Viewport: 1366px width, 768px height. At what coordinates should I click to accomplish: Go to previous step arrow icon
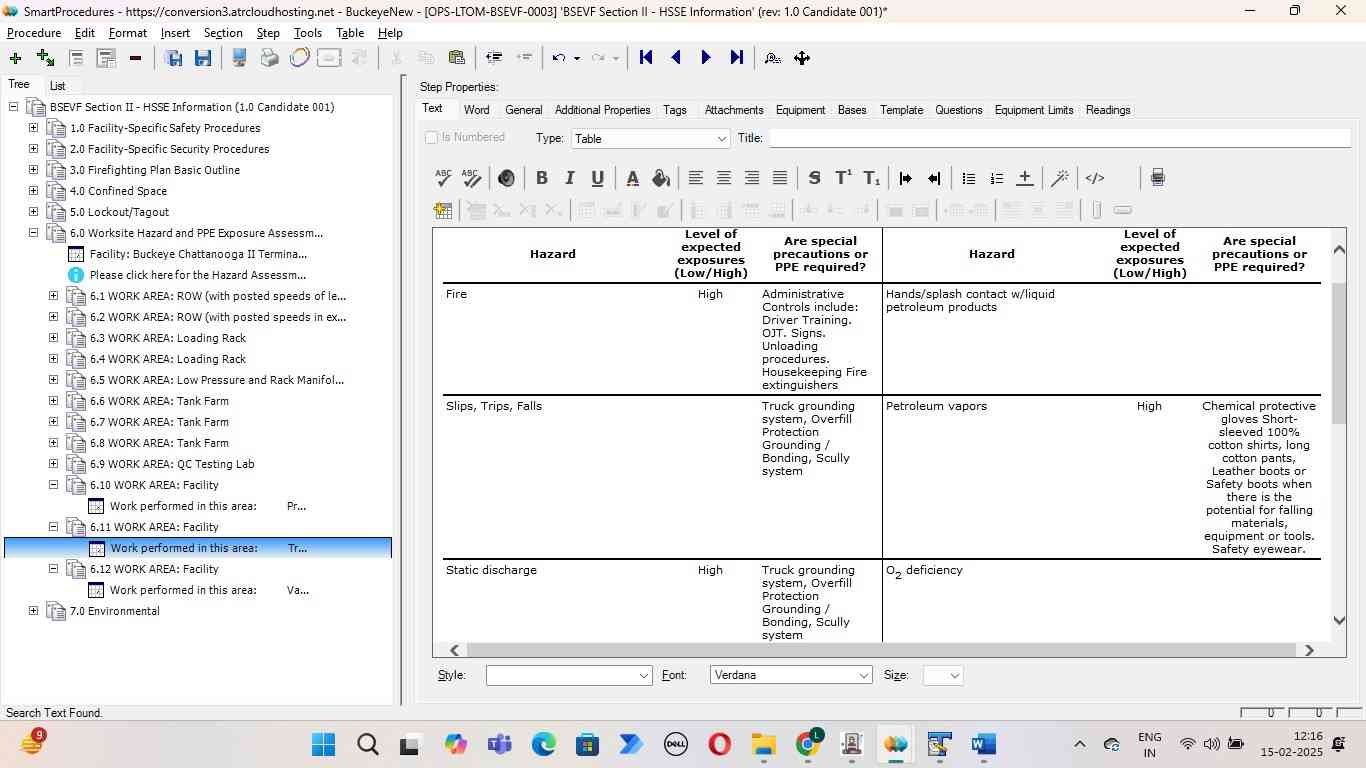click(676, 58)
